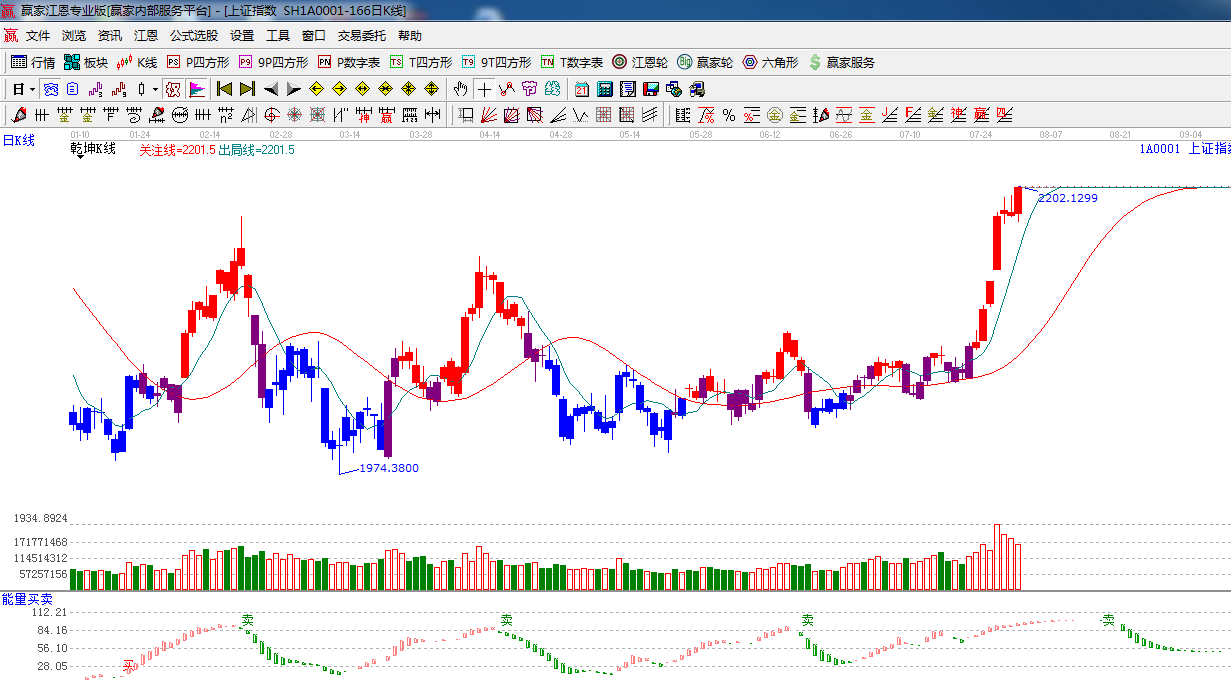Expand the candlestick style dropdown arrow

[x=155, y=89]
